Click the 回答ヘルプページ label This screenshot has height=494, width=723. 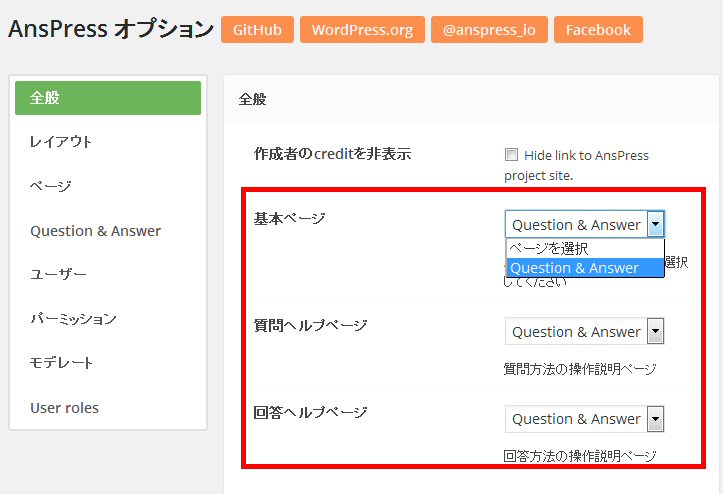(310, 412)
